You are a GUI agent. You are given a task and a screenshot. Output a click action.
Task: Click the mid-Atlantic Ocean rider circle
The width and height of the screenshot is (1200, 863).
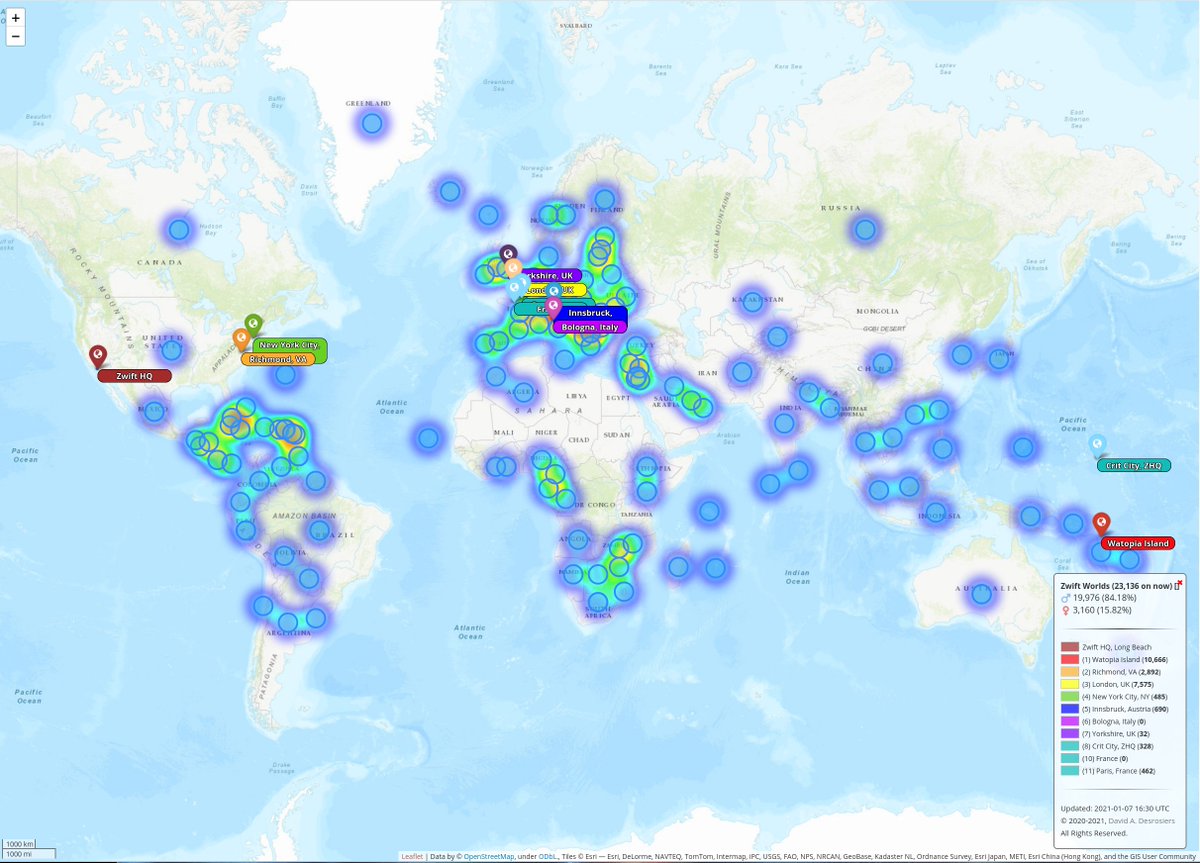tap(429, 437)
